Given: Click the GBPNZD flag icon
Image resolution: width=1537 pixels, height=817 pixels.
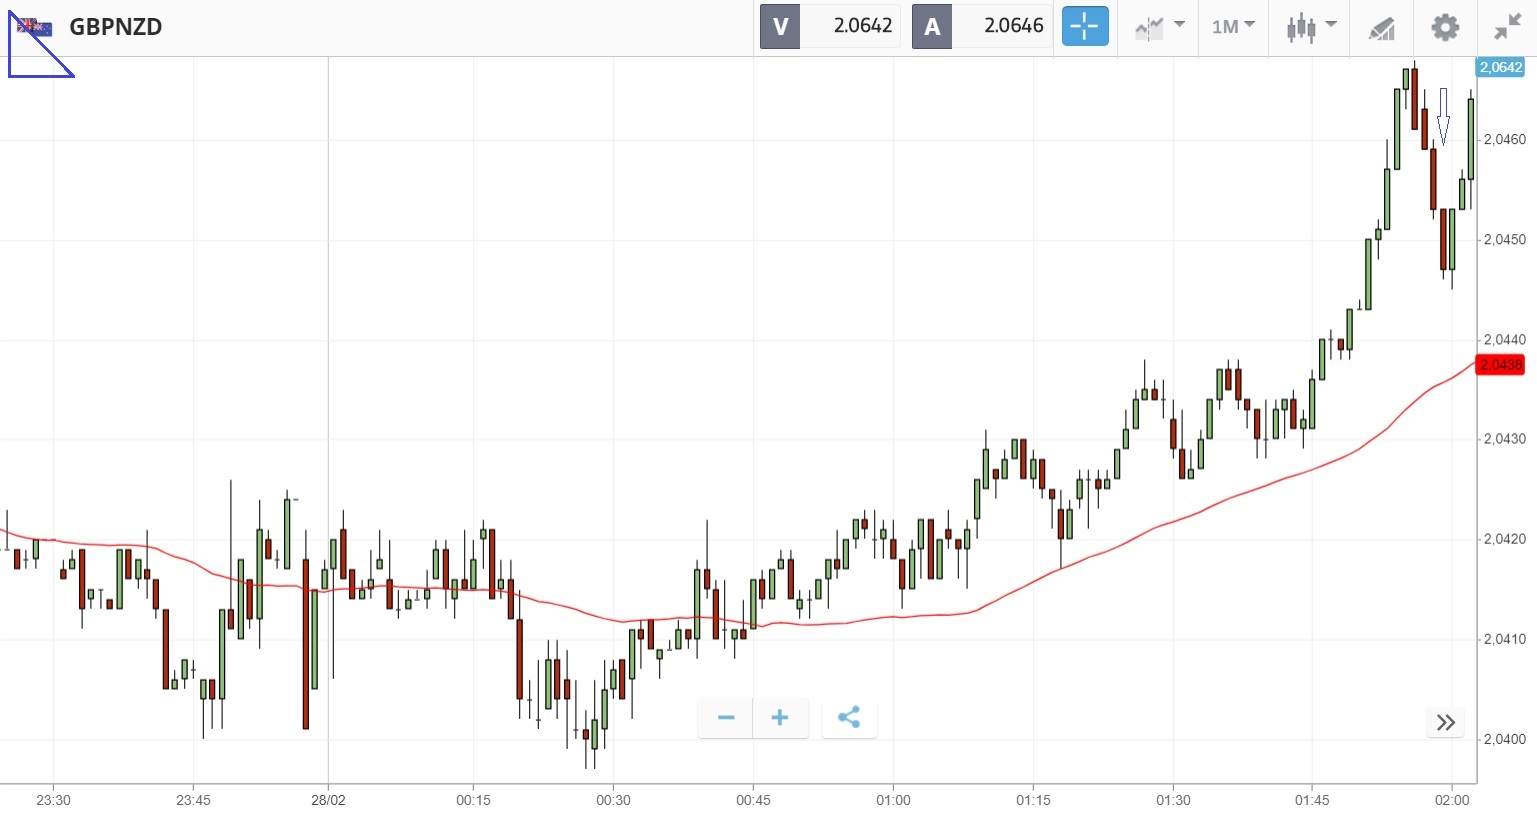Looking at the screenshot, I should point(35,27).
